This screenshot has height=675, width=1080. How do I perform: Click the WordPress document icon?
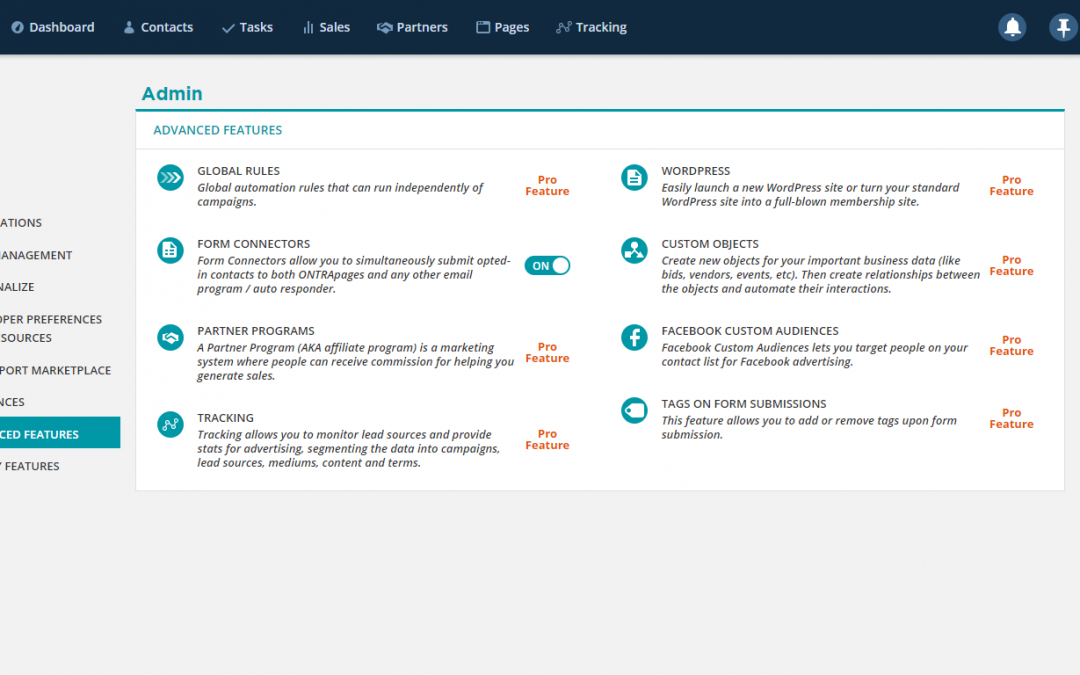[634, 178]
